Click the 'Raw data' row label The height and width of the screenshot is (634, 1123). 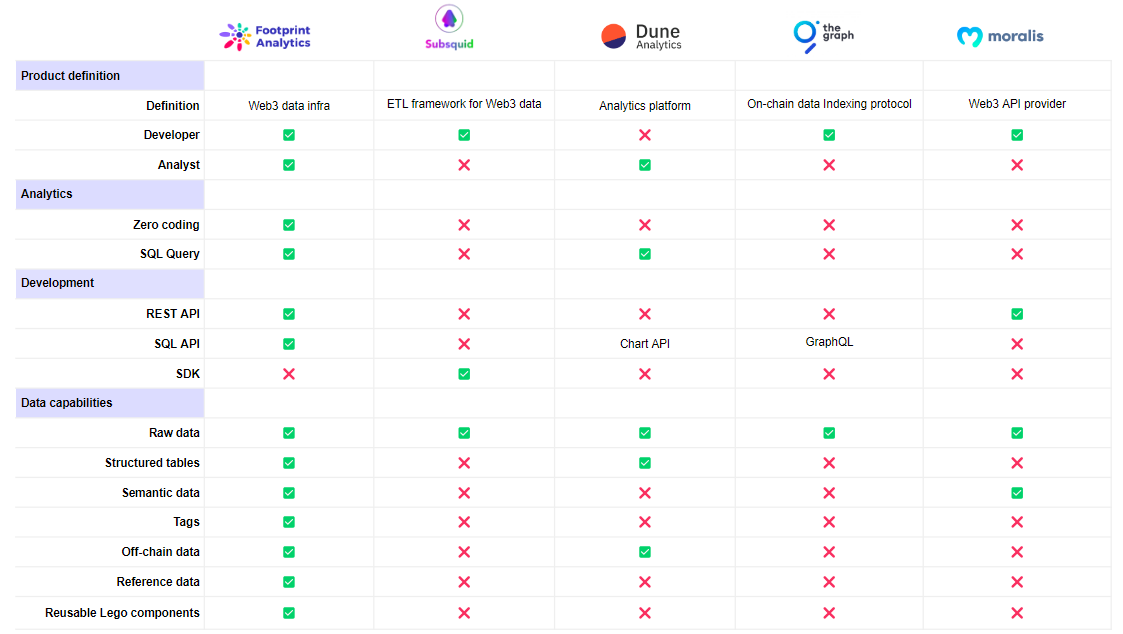[174, 433]
